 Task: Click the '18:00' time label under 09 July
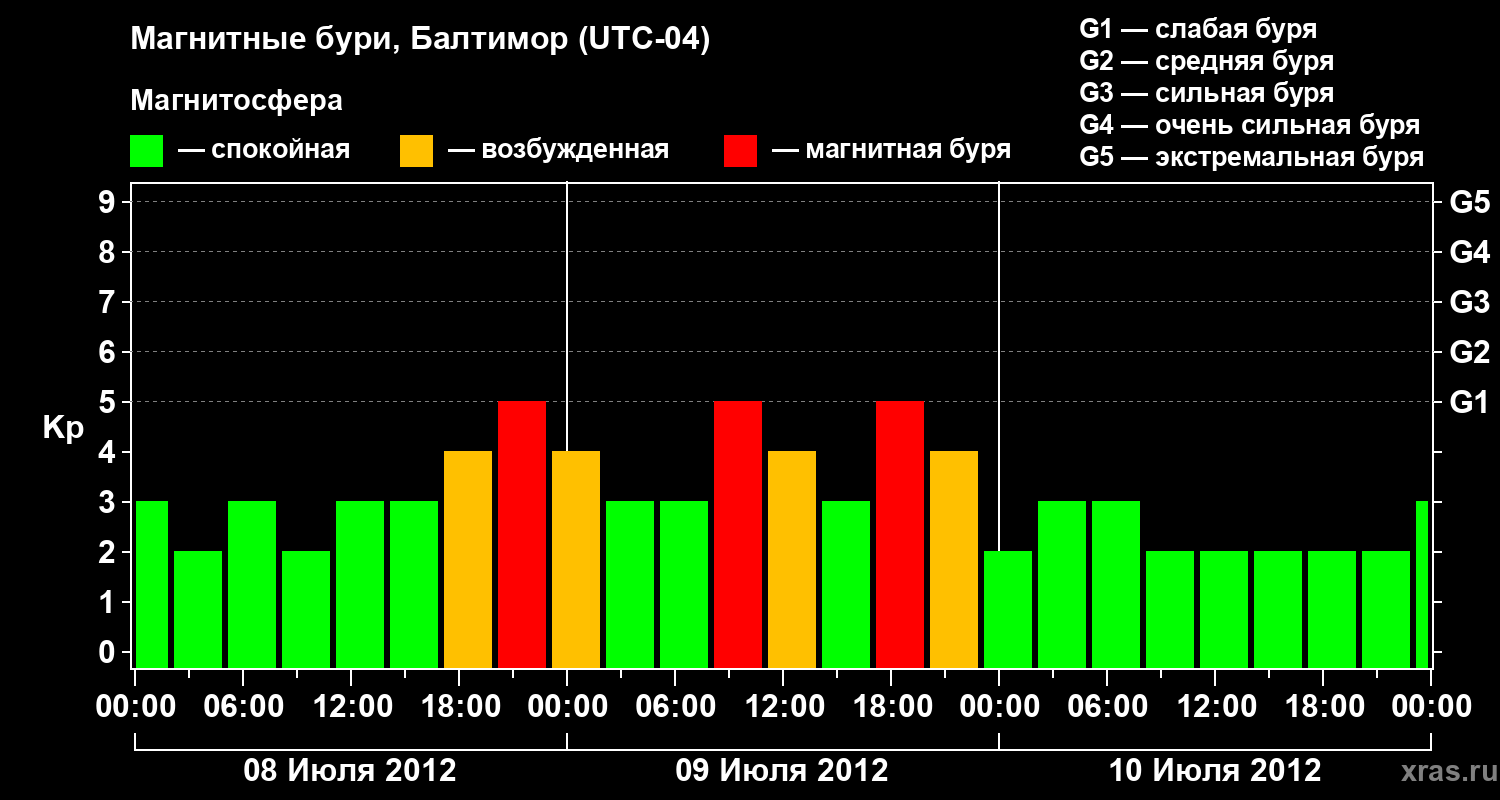[892, 707]
